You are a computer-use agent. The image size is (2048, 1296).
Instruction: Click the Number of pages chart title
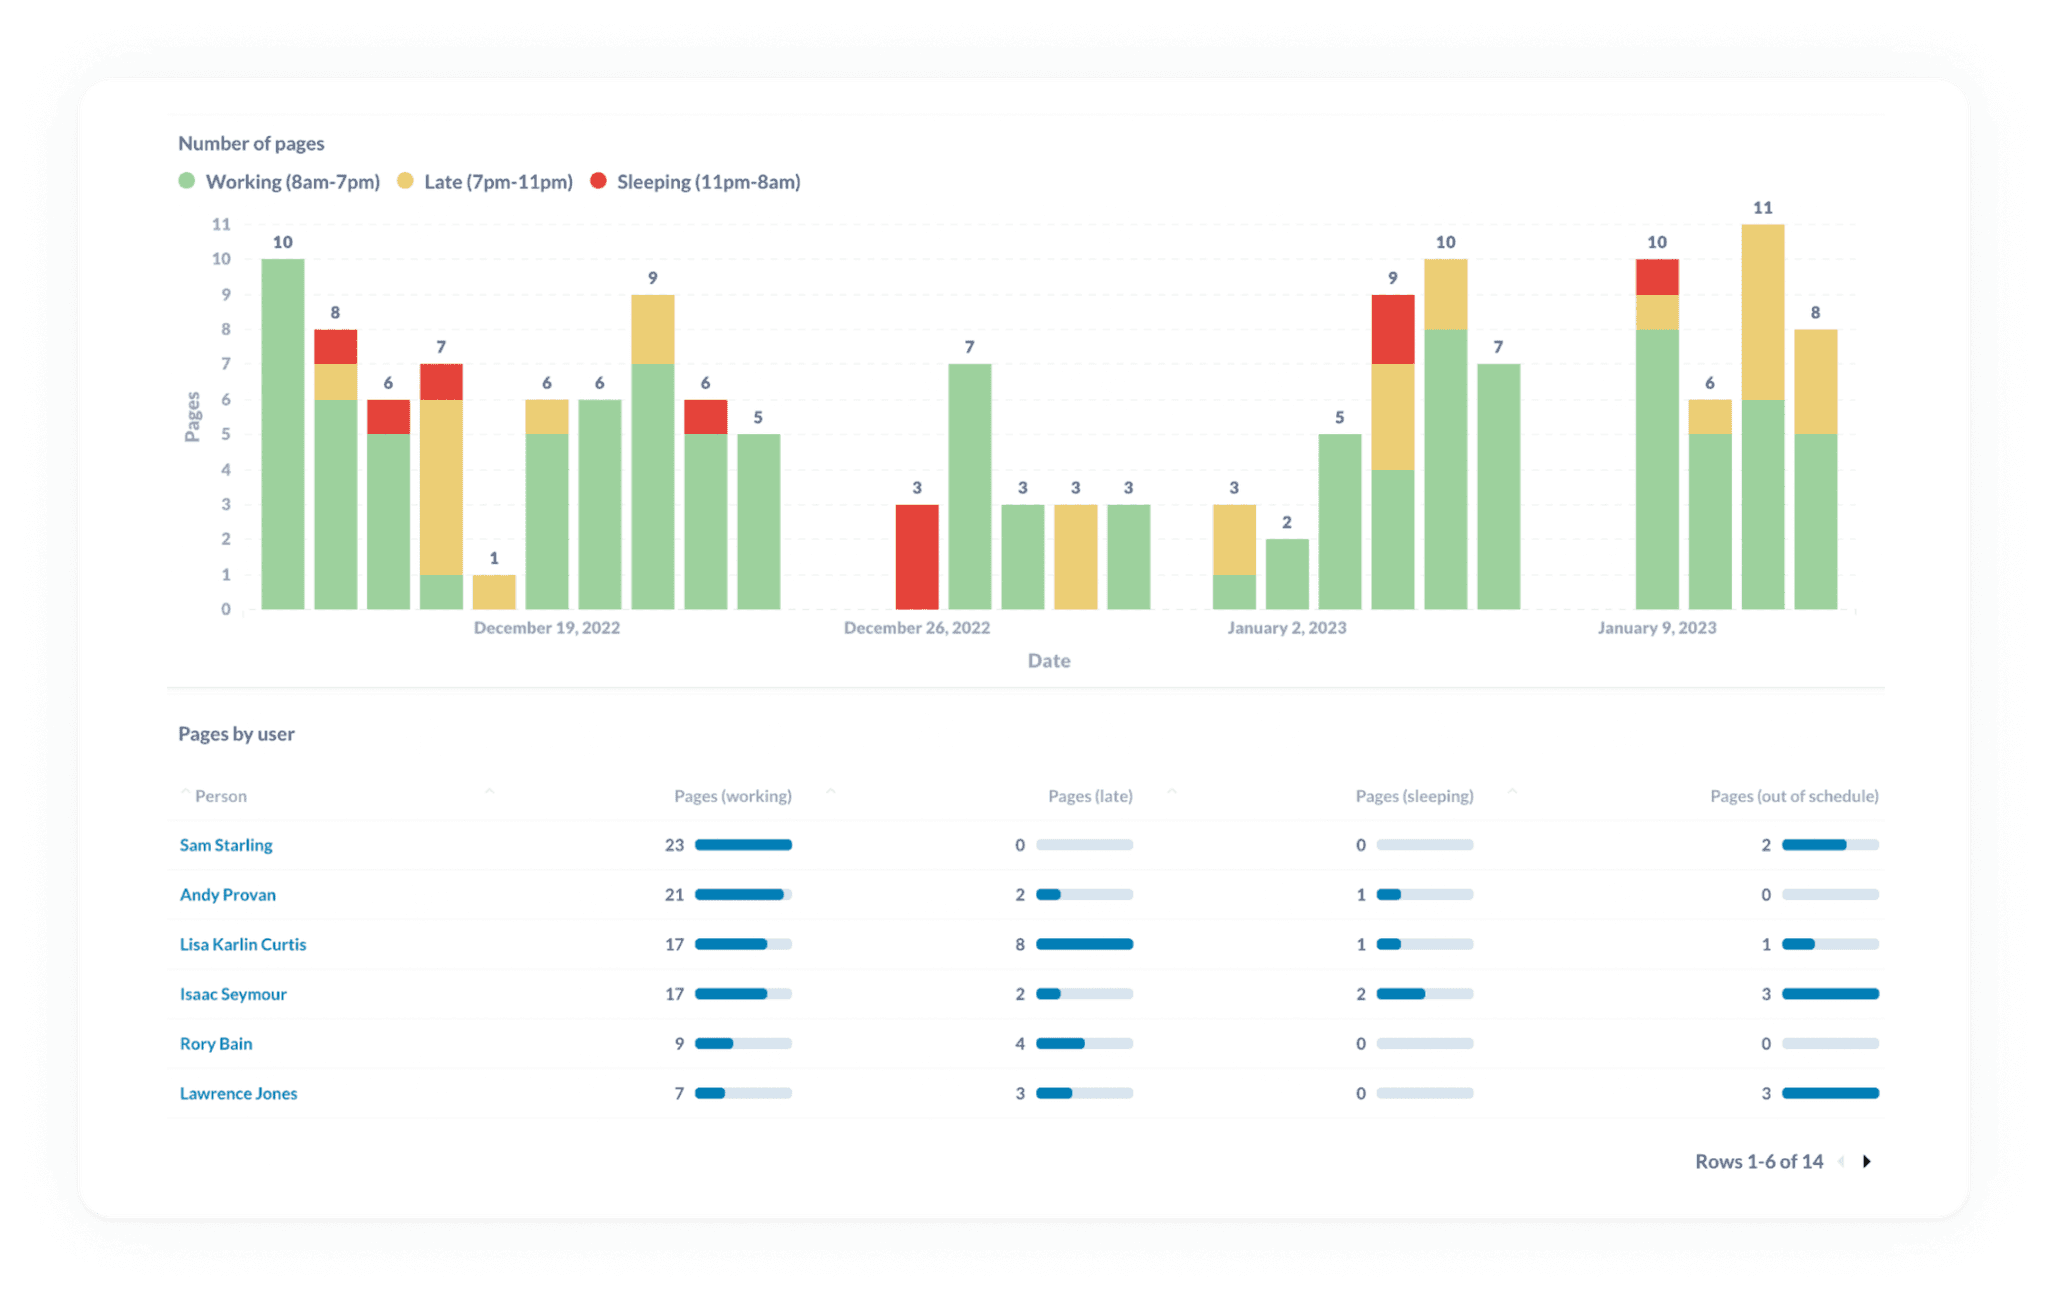coord(251,143)
